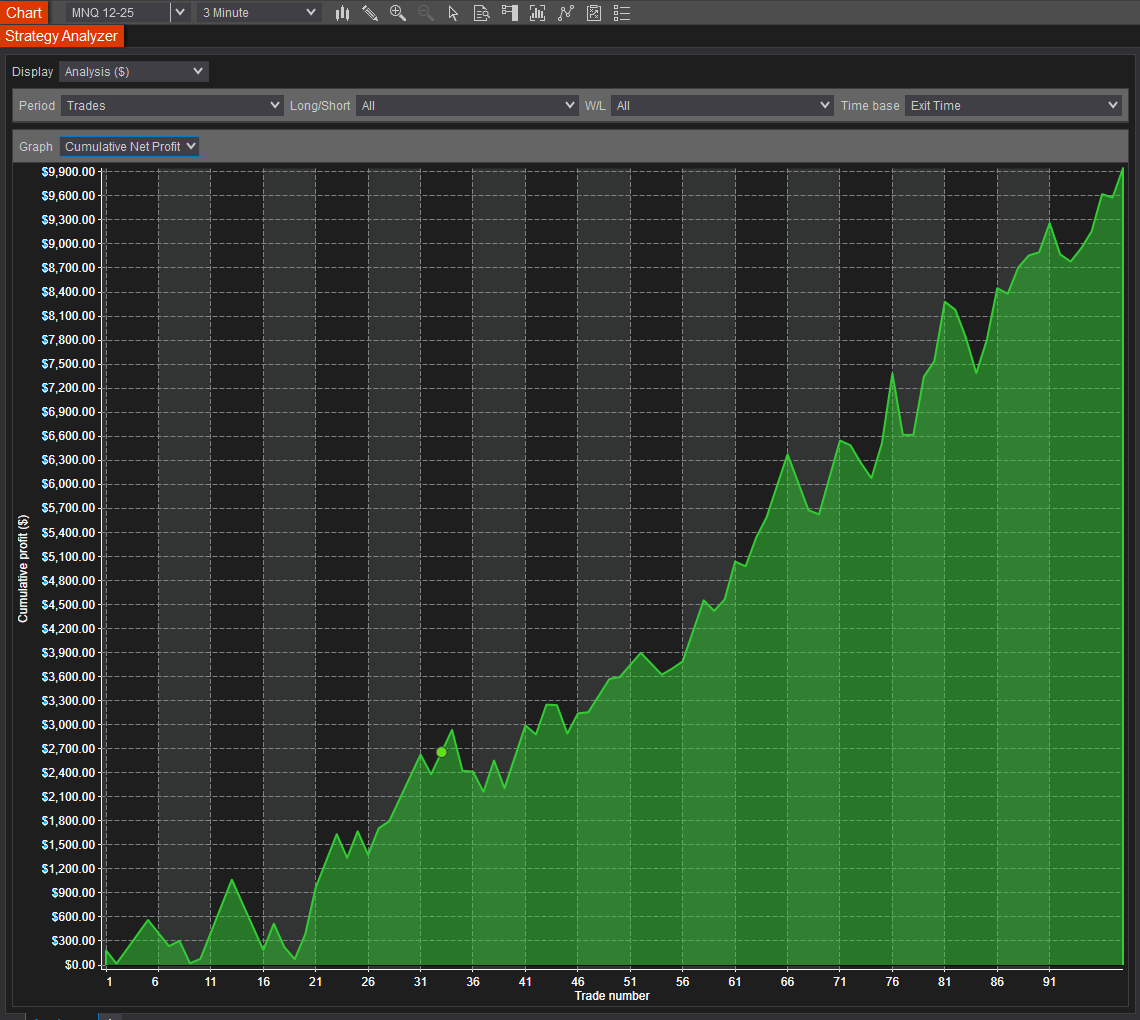Open the Data Series icon

(537, 13)
